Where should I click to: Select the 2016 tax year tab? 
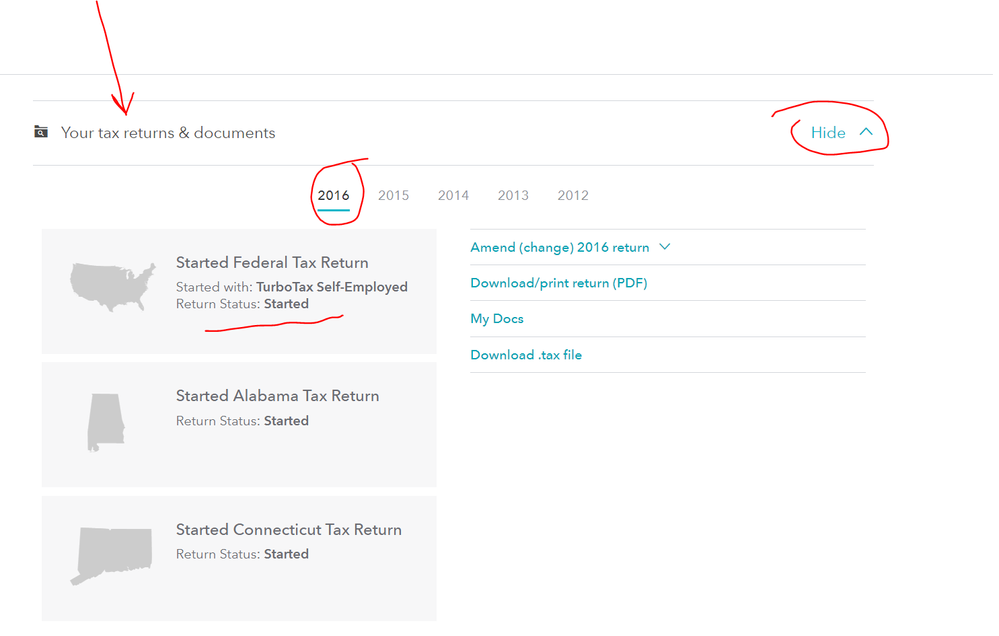(x=333, y=195)
